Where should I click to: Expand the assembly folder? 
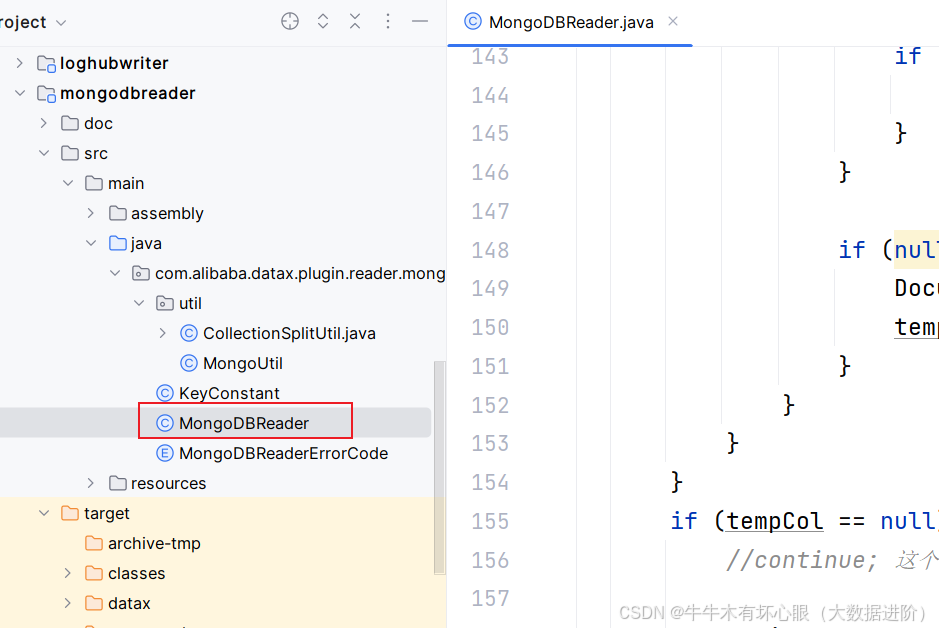point(91,213)
